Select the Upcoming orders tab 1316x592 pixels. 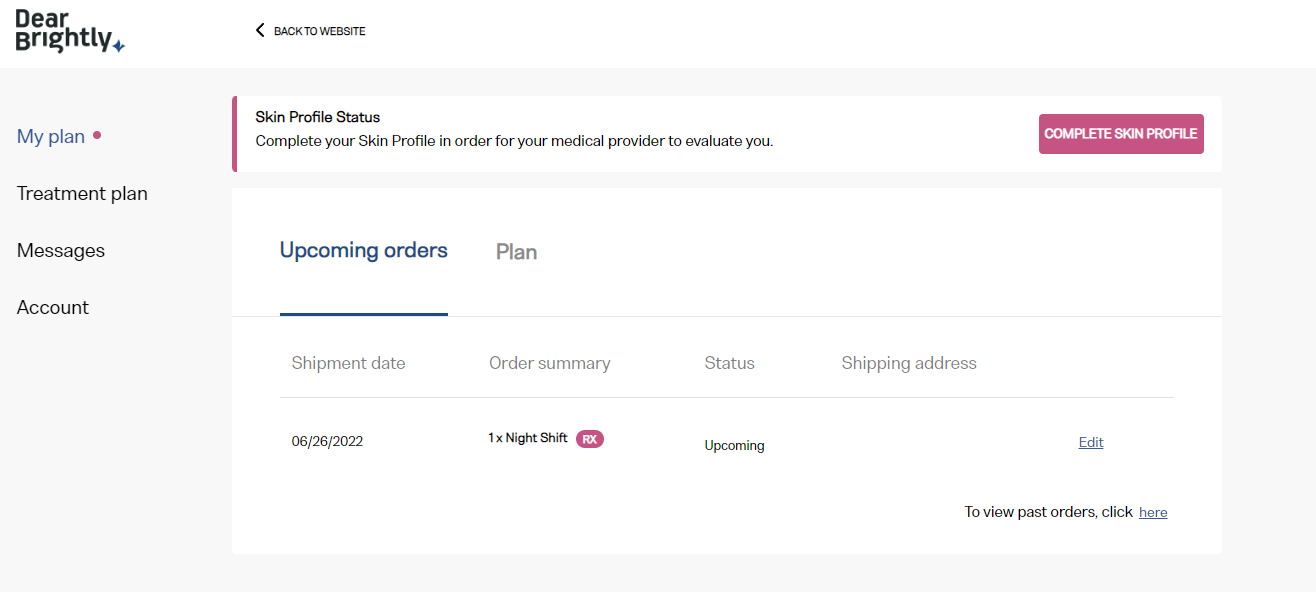[364, 251]
